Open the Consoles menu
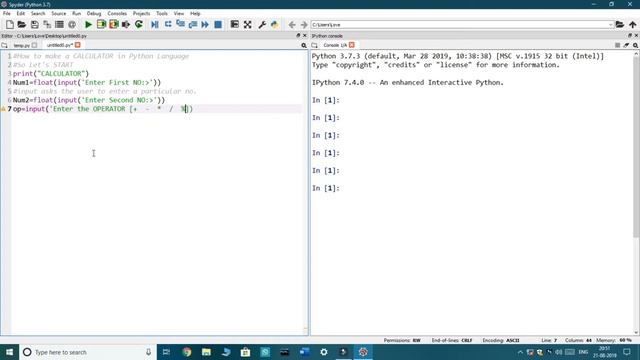The image size is (640, 360). pos(117,13)
